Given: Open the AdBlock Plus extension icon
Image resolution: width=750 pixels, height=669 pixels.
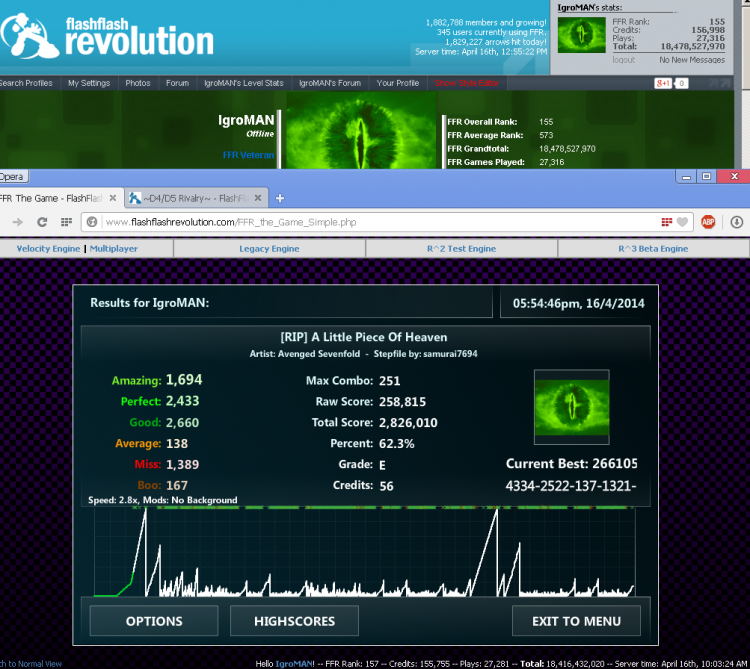Looking at the screenshot, I should pyautogui.click(x=708, y=222).
